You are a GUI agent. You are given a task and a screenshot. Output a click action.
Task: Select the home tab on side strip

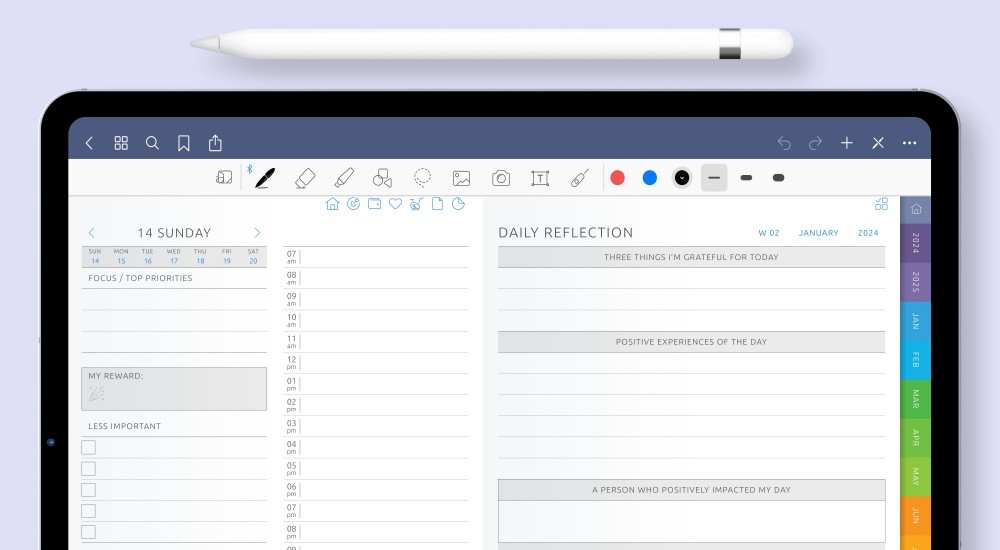916,209
